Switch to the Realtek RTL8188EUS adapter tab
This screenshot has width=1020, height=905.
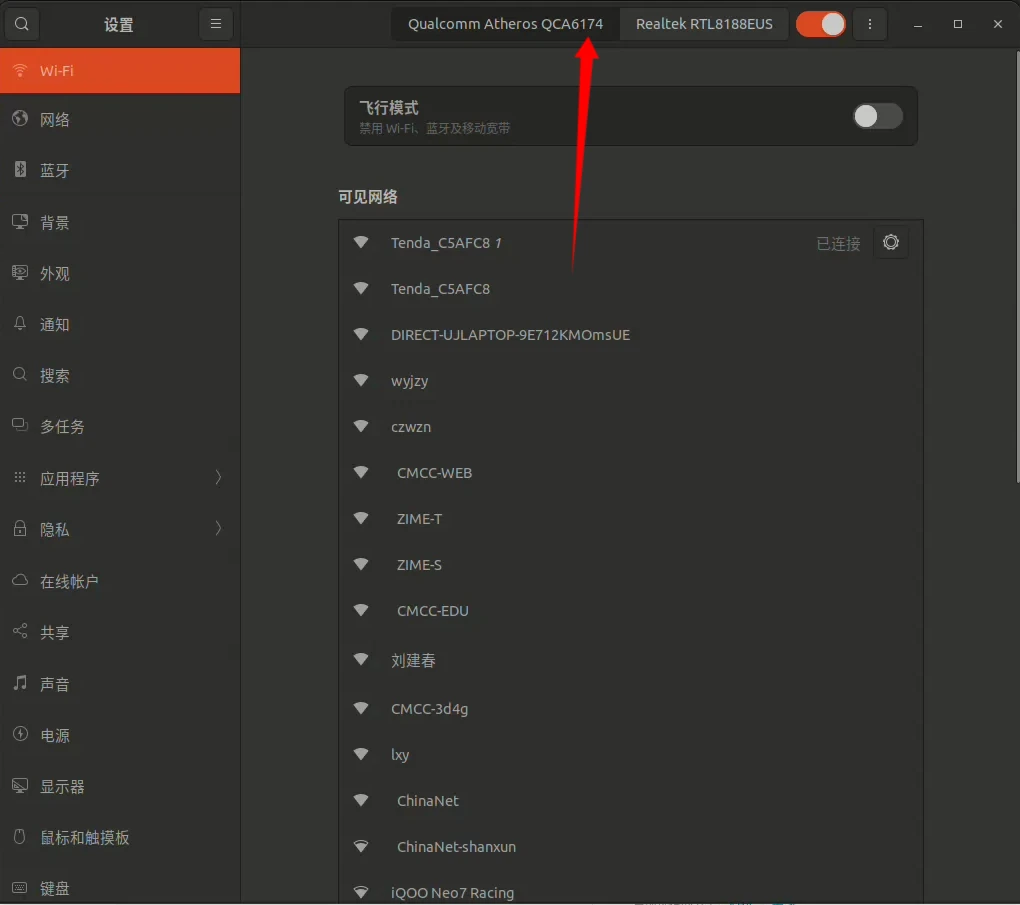[x=703, y=23]
